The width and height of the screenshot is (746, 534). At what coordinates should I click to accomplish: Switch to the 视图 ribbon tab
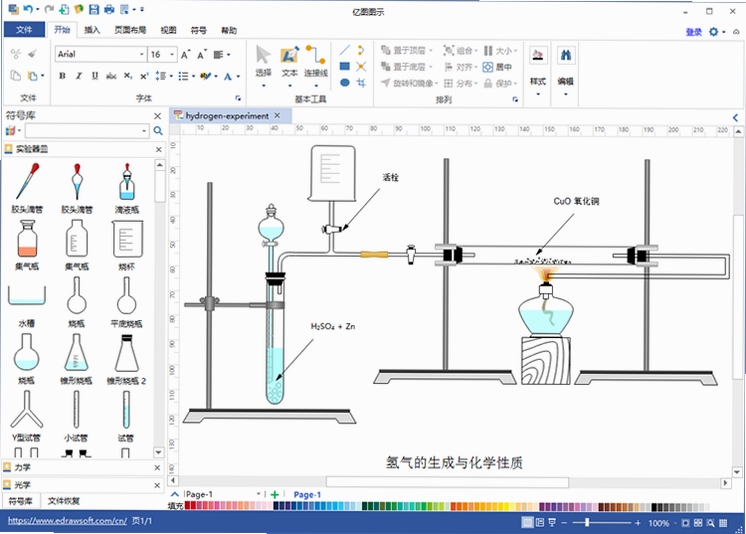(168, 30)
